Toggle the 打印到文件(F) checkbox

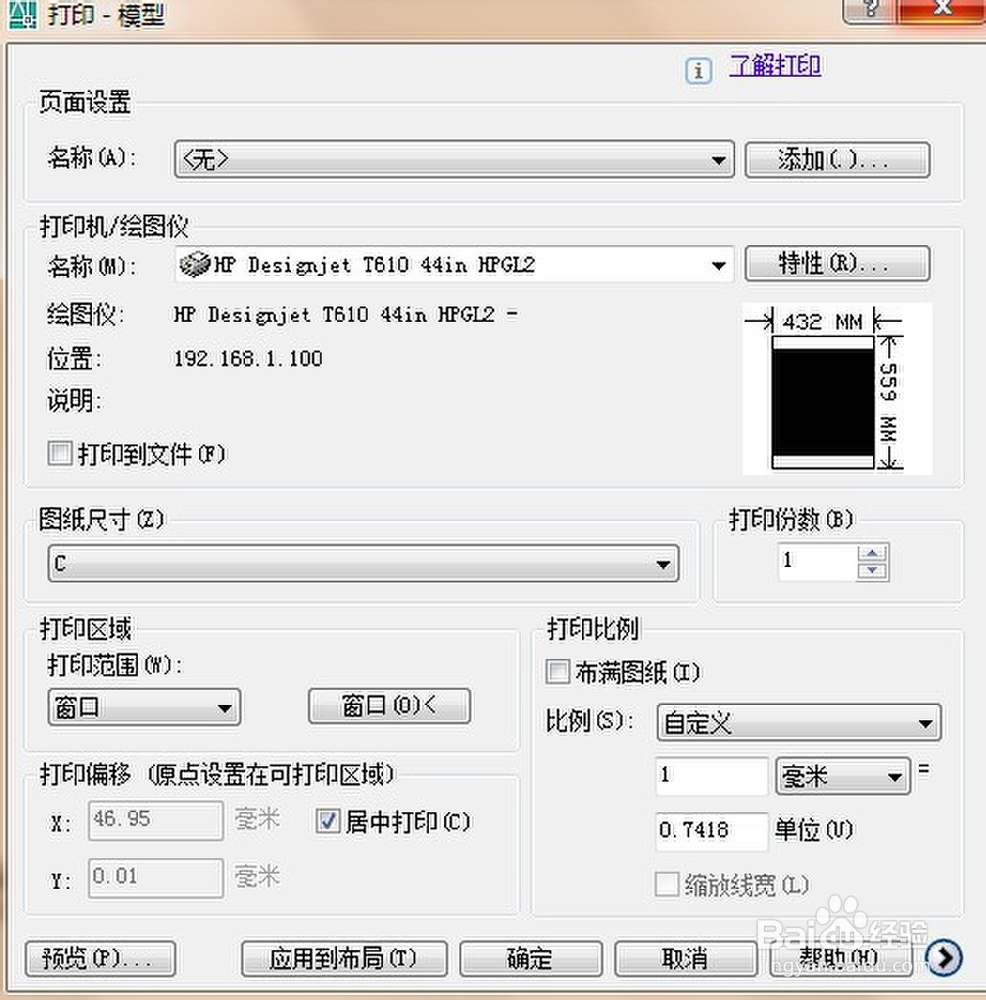click(59, 453)
